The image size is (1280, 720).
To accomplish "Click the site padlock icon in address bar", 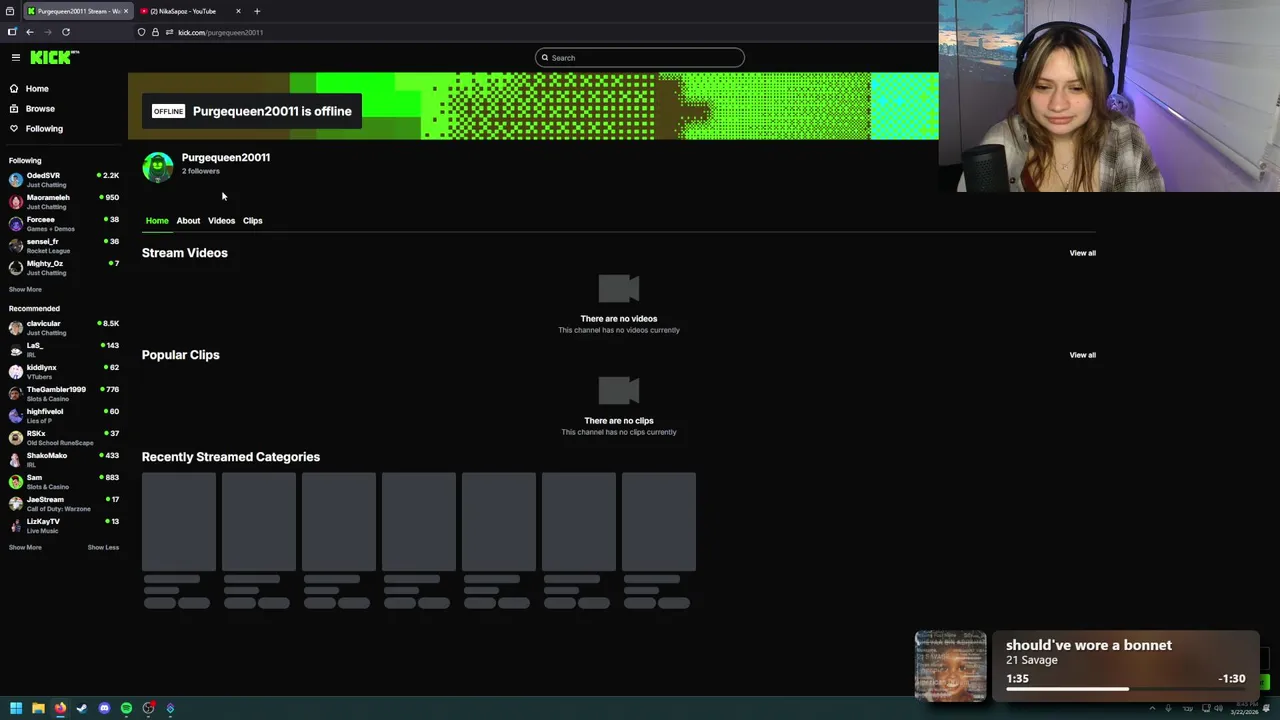I will click(155, 32).
